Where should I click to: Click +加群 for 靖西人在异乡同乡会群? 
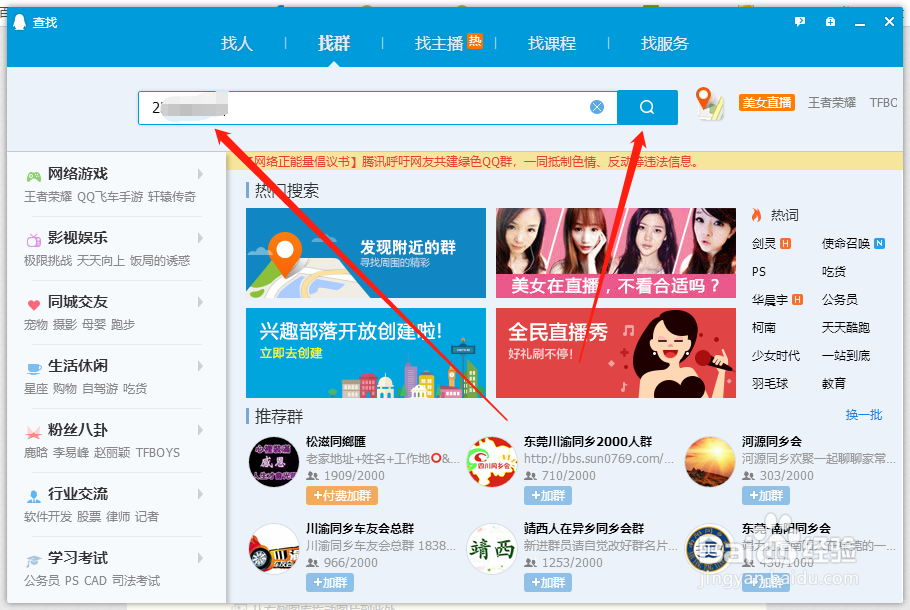548,583
